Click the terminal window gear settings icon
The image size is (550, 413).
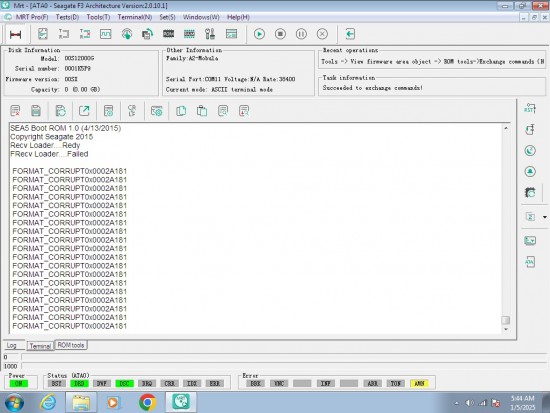pos(156,111)
